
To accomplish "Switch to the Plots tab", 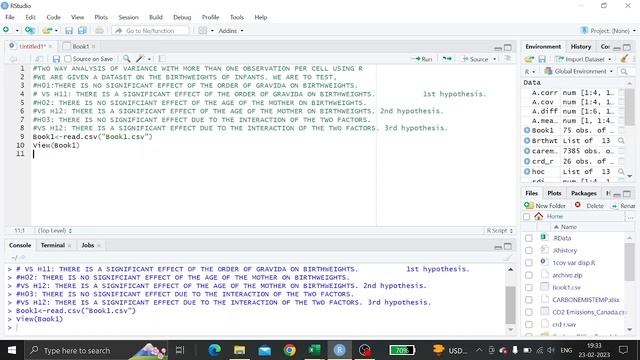I will tap(554, 193).
